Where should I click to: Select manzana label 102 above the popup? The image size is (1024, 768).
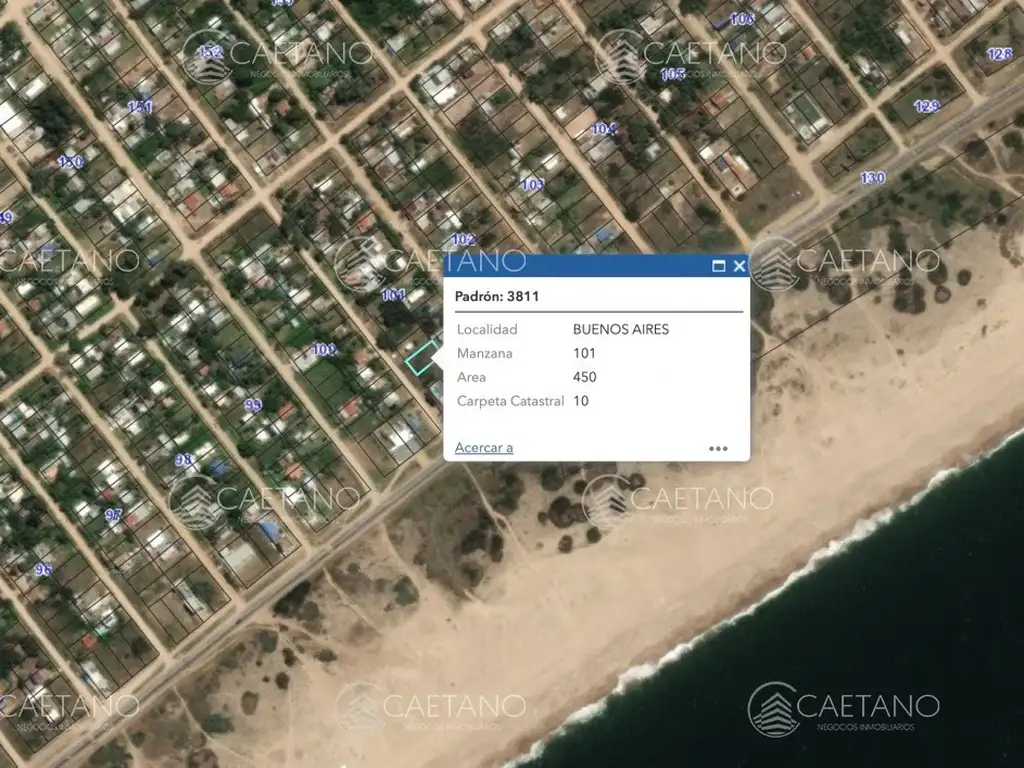(x=463, y=240)
